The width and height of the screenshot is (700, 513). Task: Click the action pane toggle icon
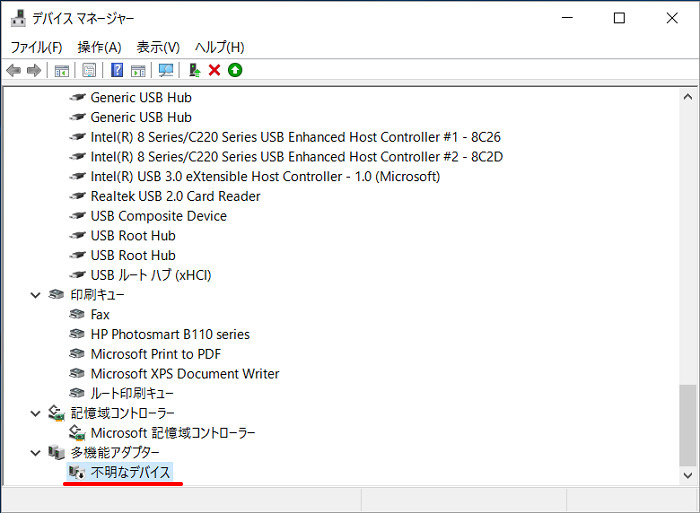tap(138, 70)
